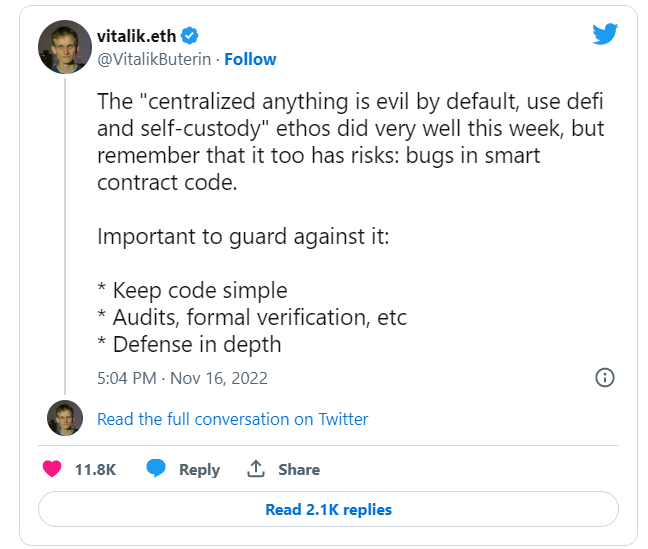This screenshot has width=648, height=549.
Task: Click the share upload arrow icon
Action: [x=256, y=469]
